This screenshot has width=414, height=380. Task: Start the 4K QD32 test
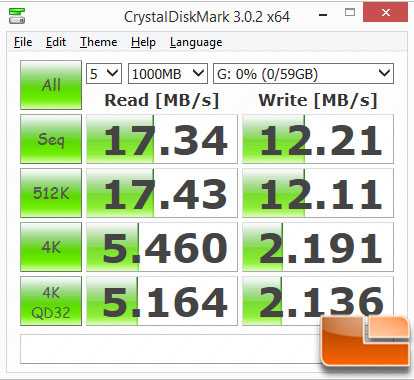coord(51,301)
